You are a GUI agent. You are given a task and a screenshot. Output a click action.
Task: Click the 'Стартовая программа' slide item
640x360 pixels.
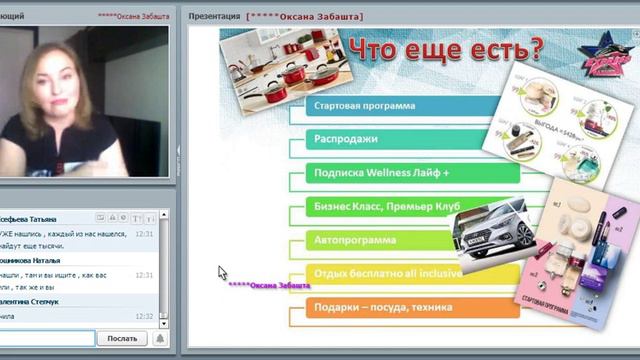[403, 106]
